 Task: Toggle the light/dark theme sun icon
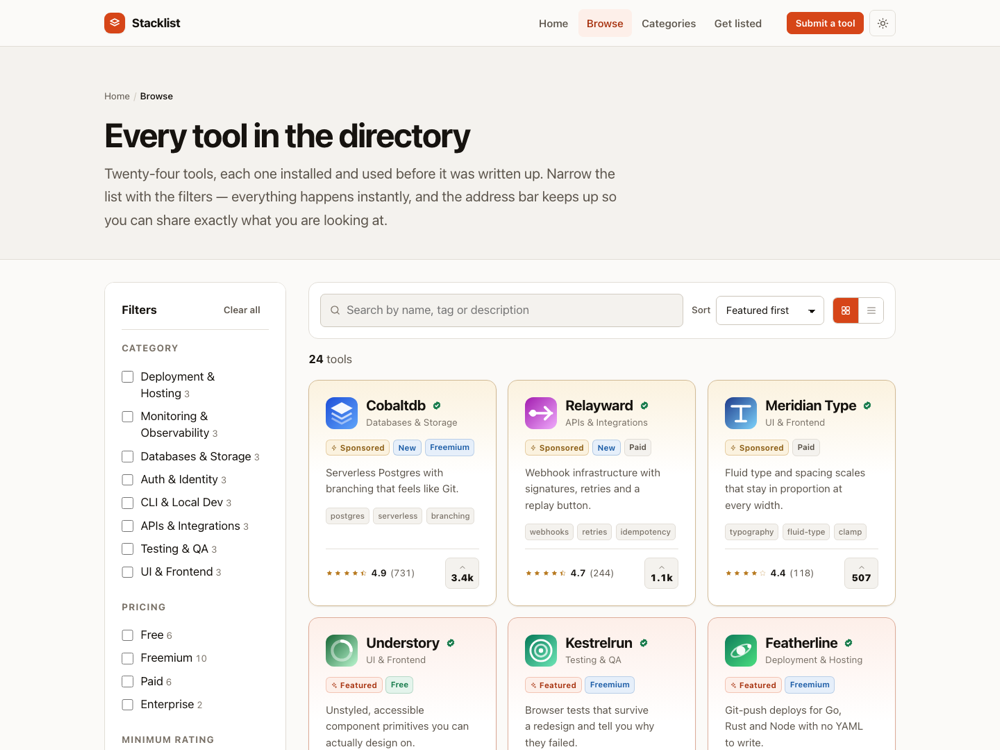(883, 24)
